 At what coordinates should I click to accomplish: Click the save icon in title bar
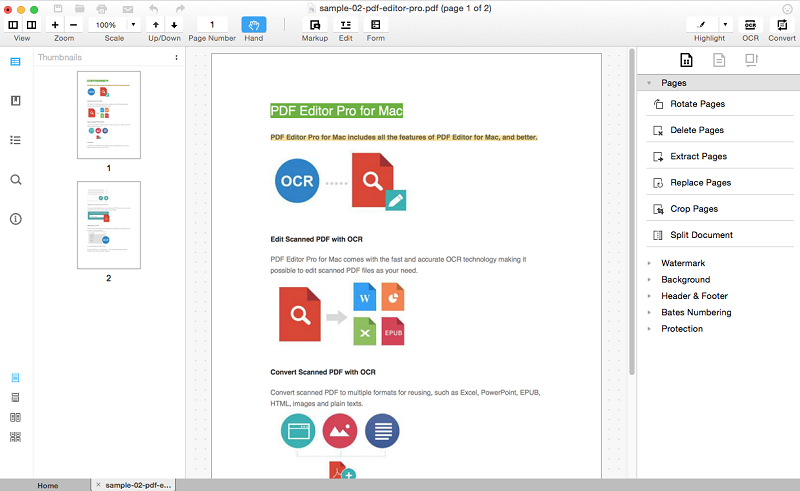click(58, 9)
